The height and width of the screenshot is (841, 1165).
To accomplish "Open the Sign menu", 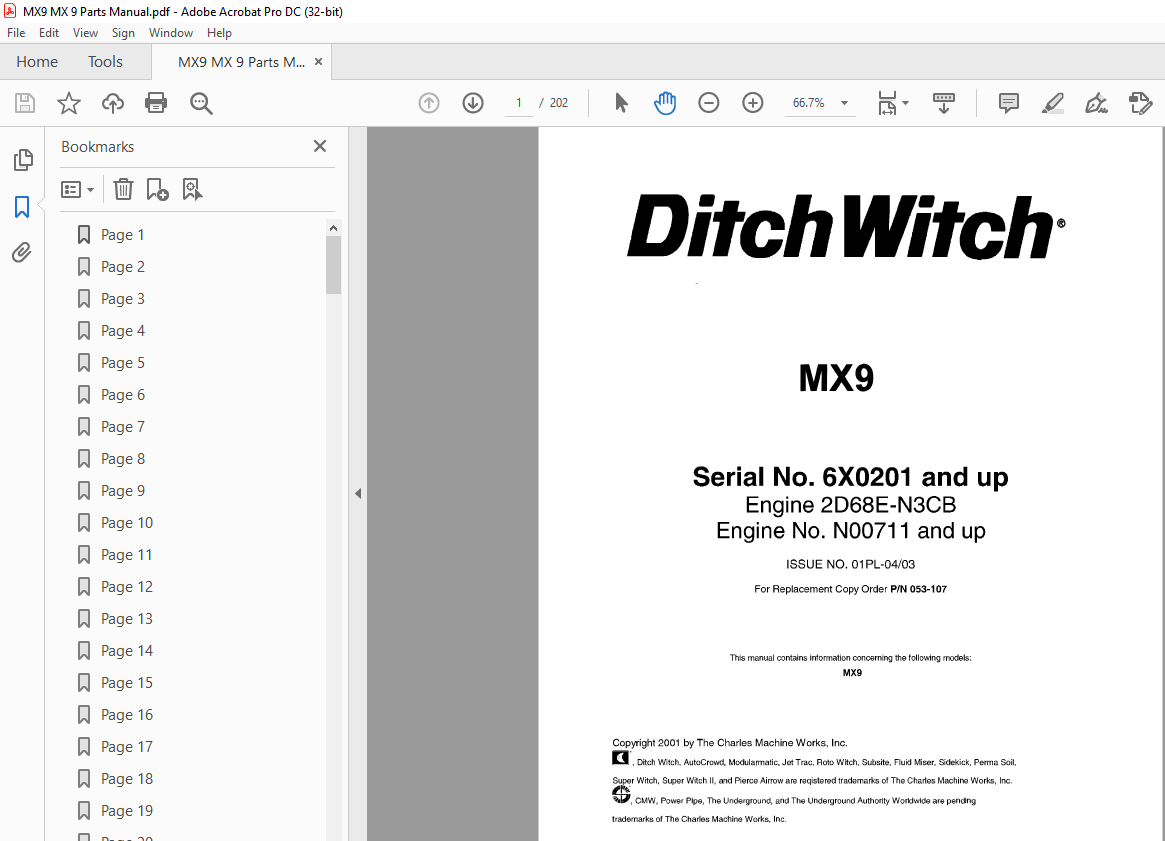I will 123,33.
